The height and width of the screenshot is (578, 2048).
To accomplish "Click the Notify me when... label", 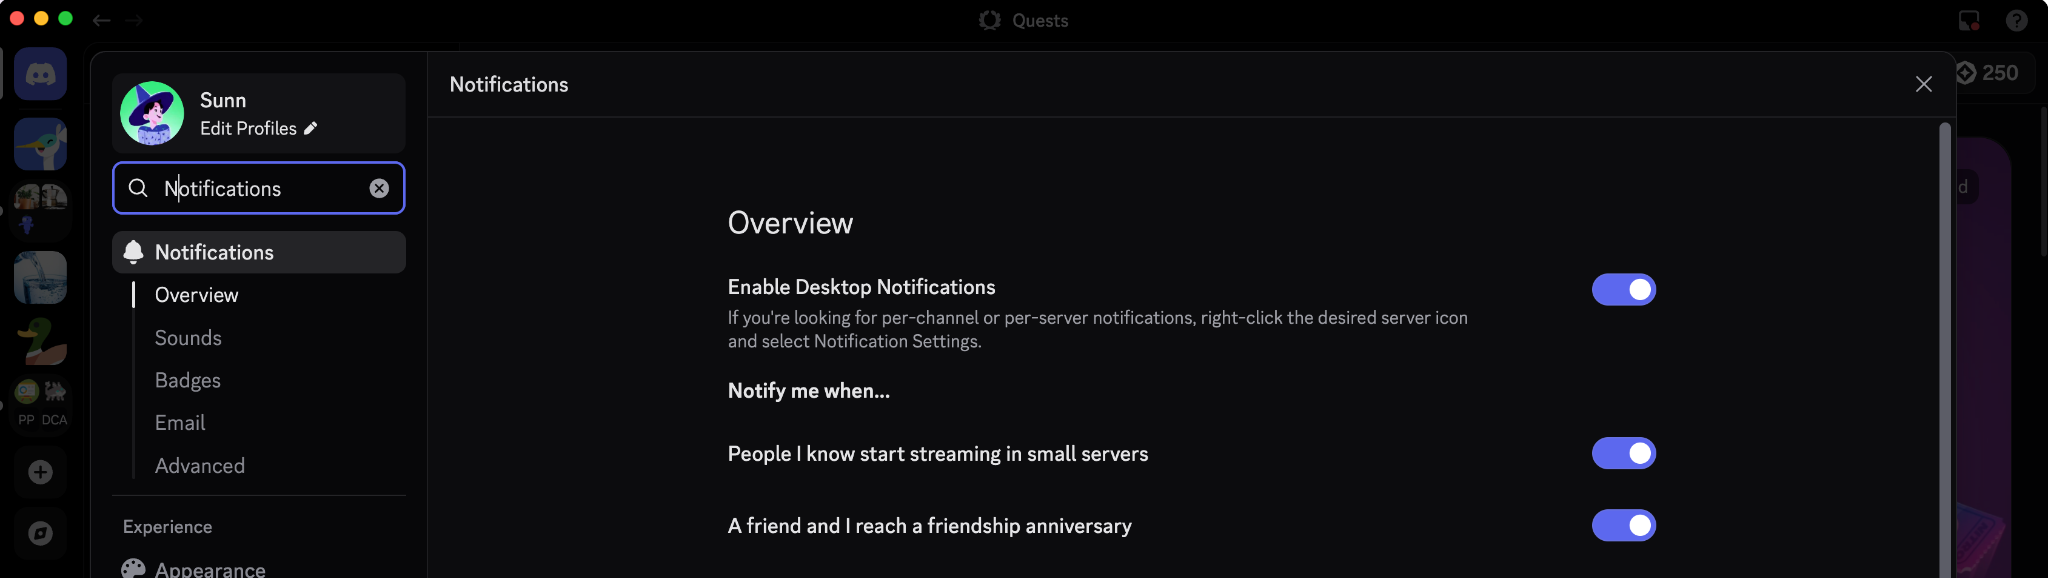I will (809, 391).
